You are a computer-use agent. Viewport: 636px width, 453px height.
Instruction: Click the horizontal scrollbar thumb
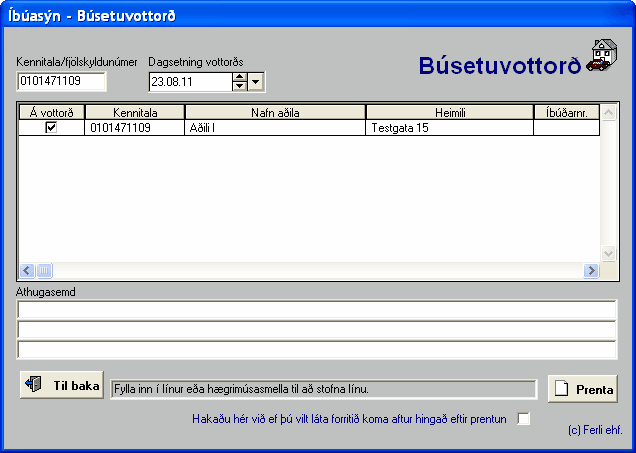44,271
